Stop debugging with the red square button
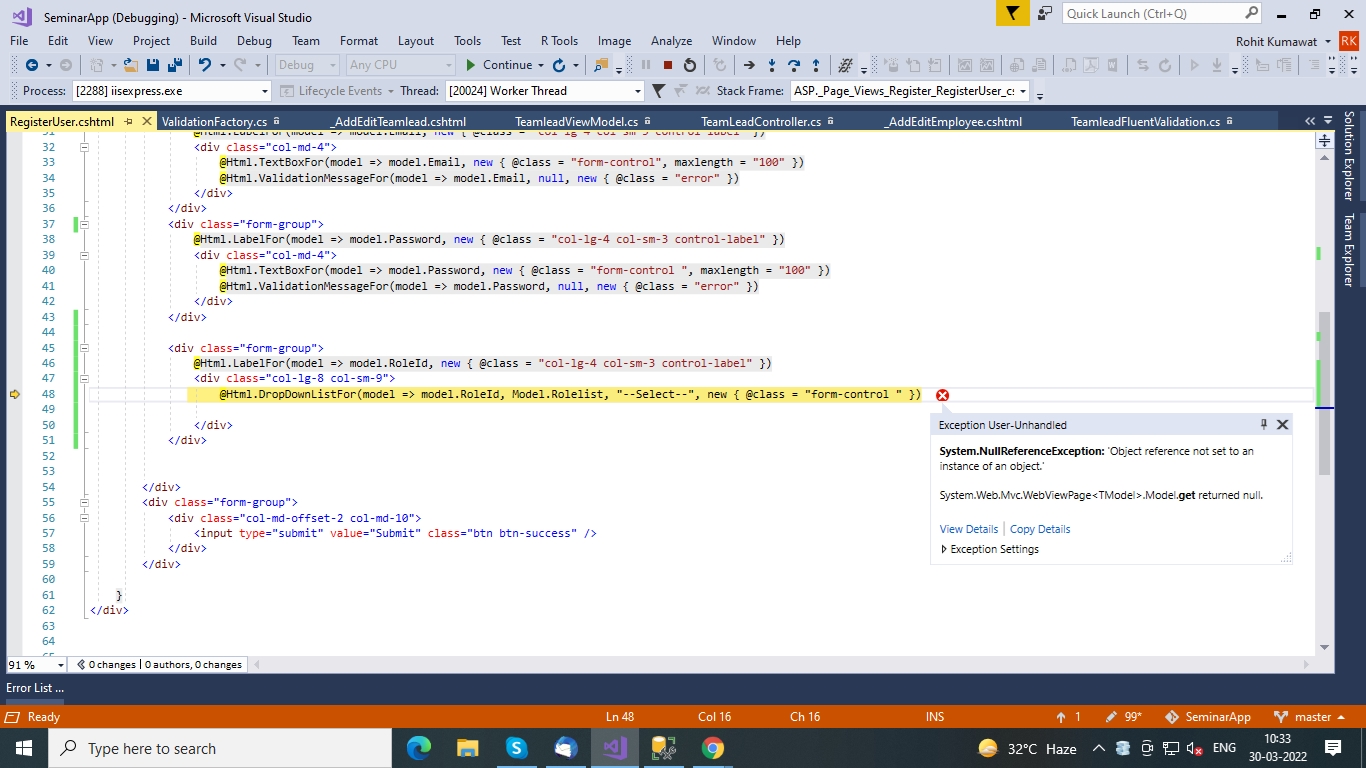The height and width of the screenshot is (768, 1366). click(x=668, y=65)
